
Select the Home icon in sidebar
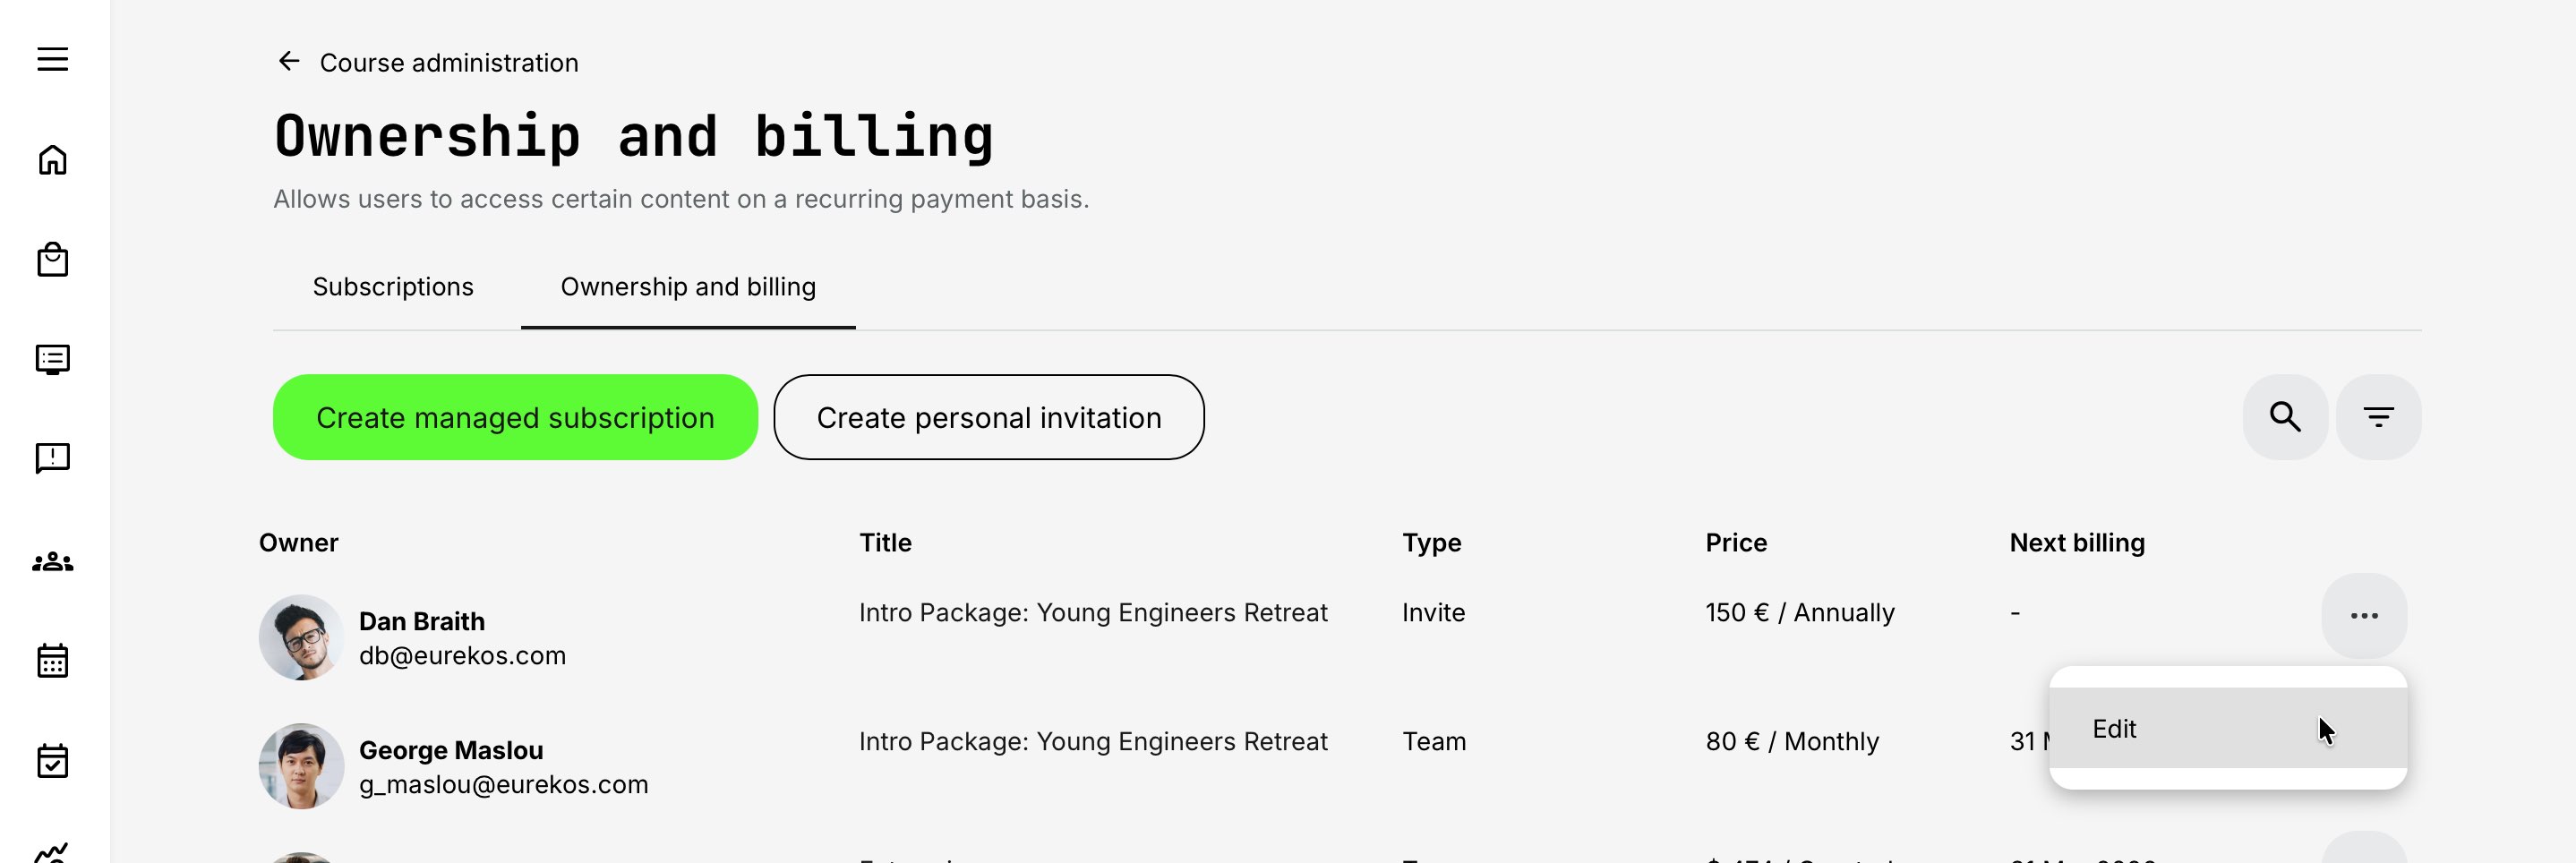coord(51,160)
